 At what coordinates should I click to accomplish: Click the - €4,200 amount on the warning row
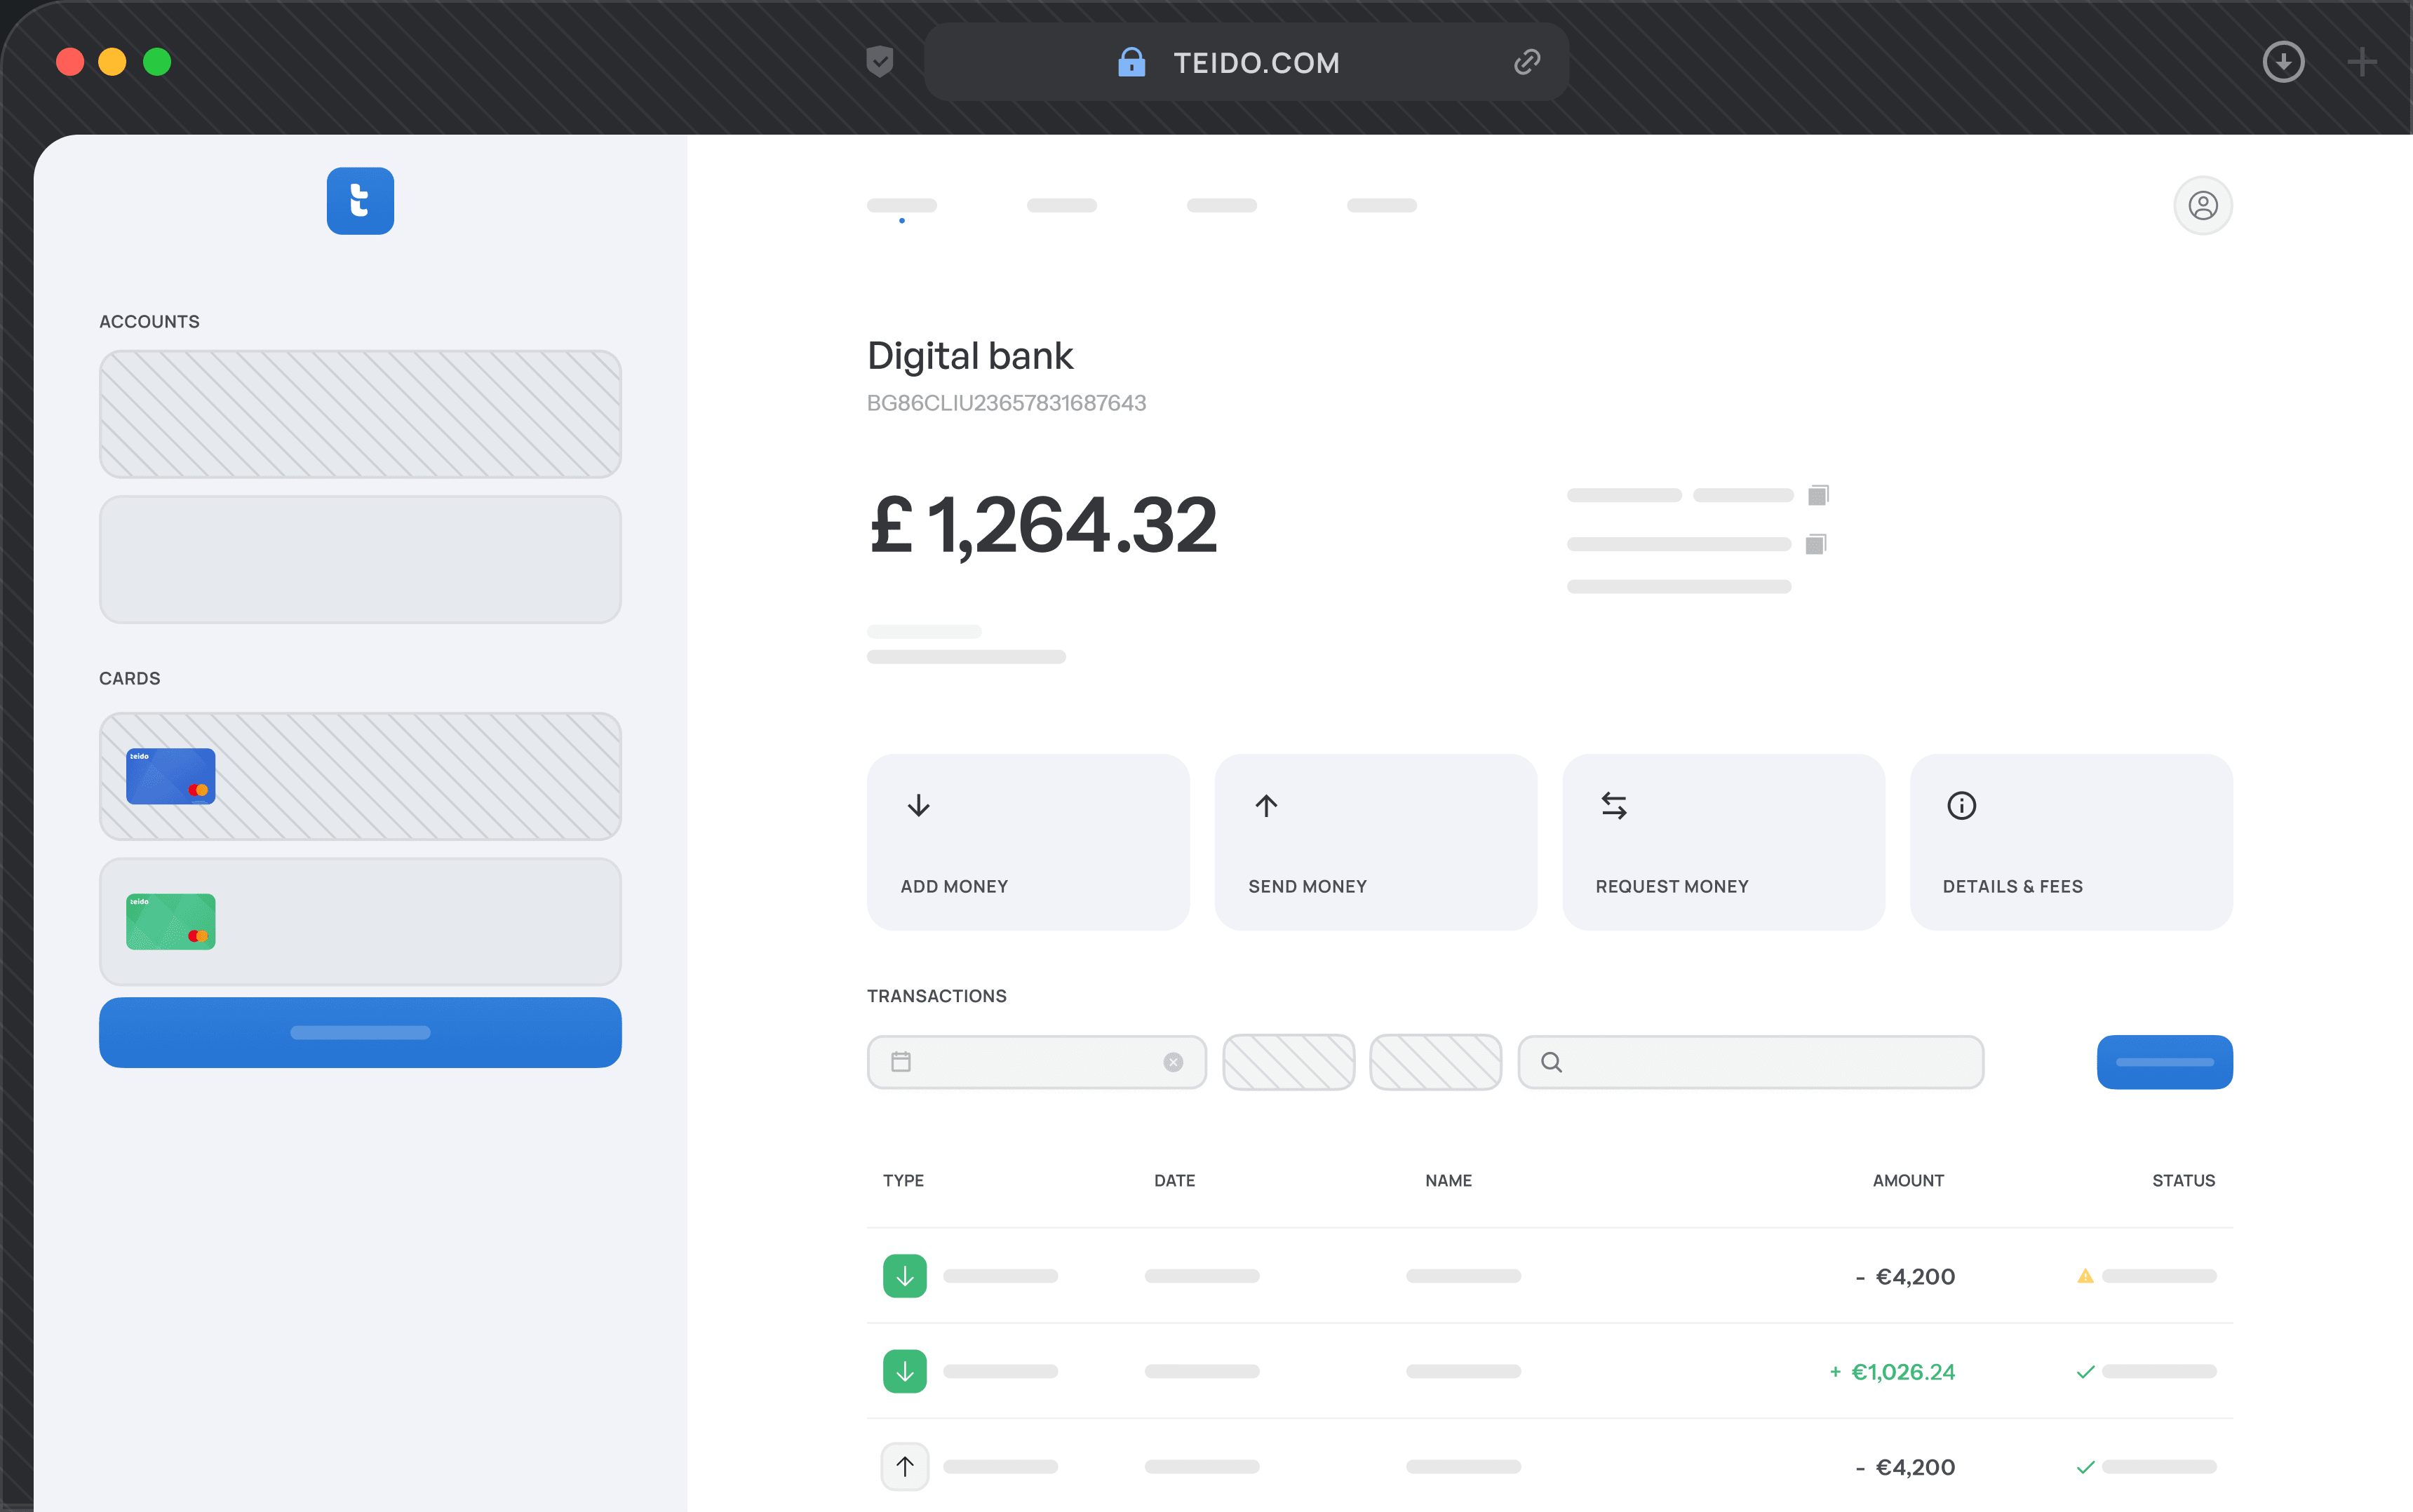[1905, 1277]
